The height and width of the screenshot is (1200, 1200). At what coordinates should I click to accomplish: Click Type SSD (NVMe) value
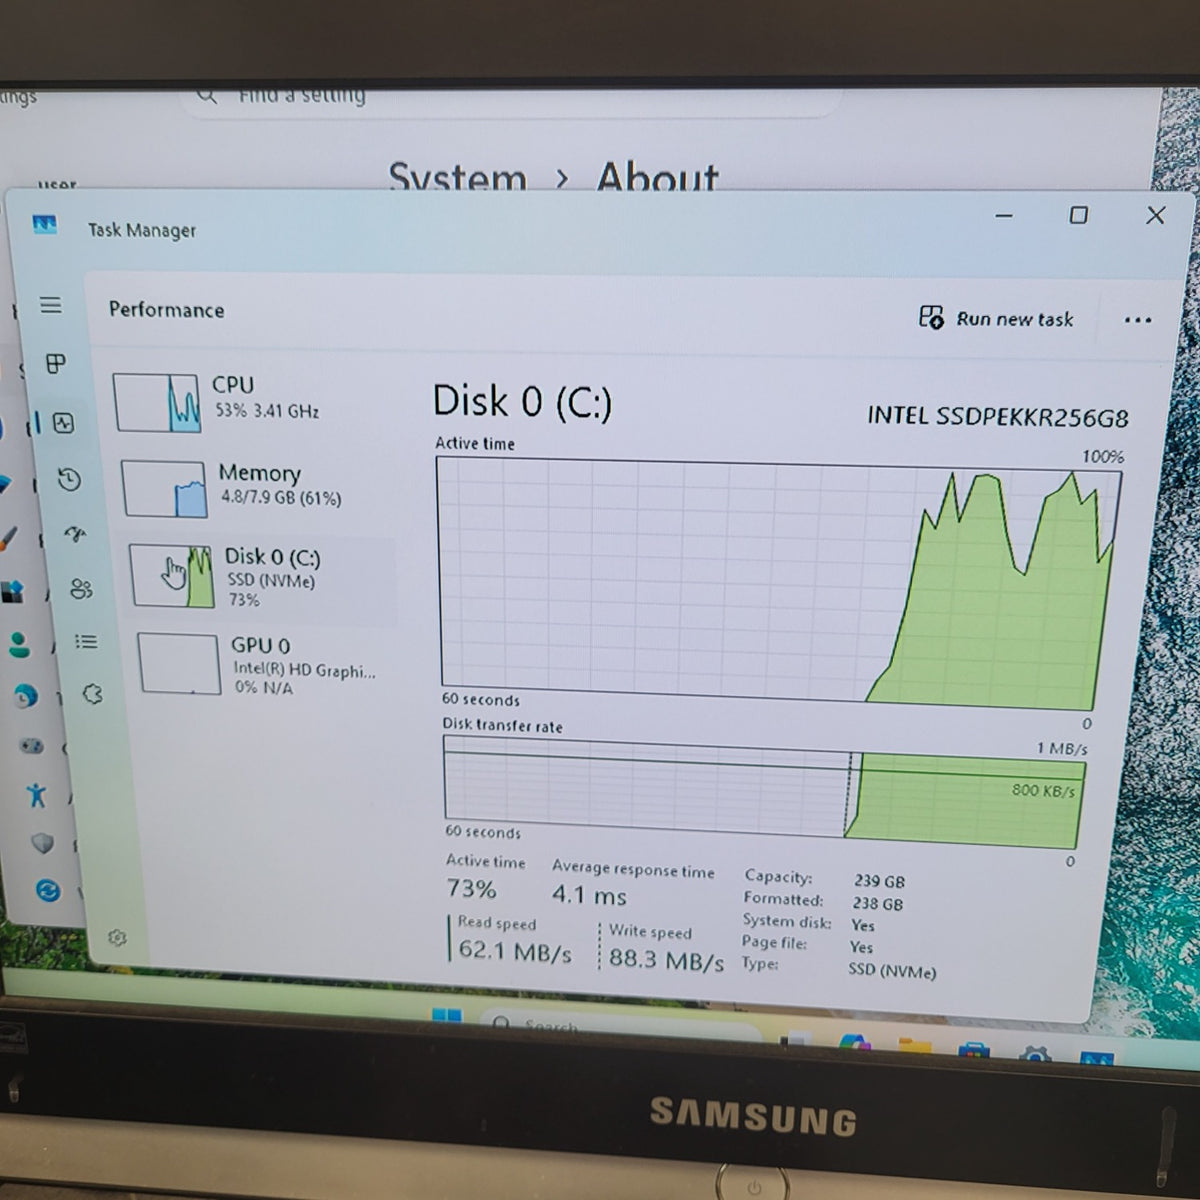click(892, 970)
